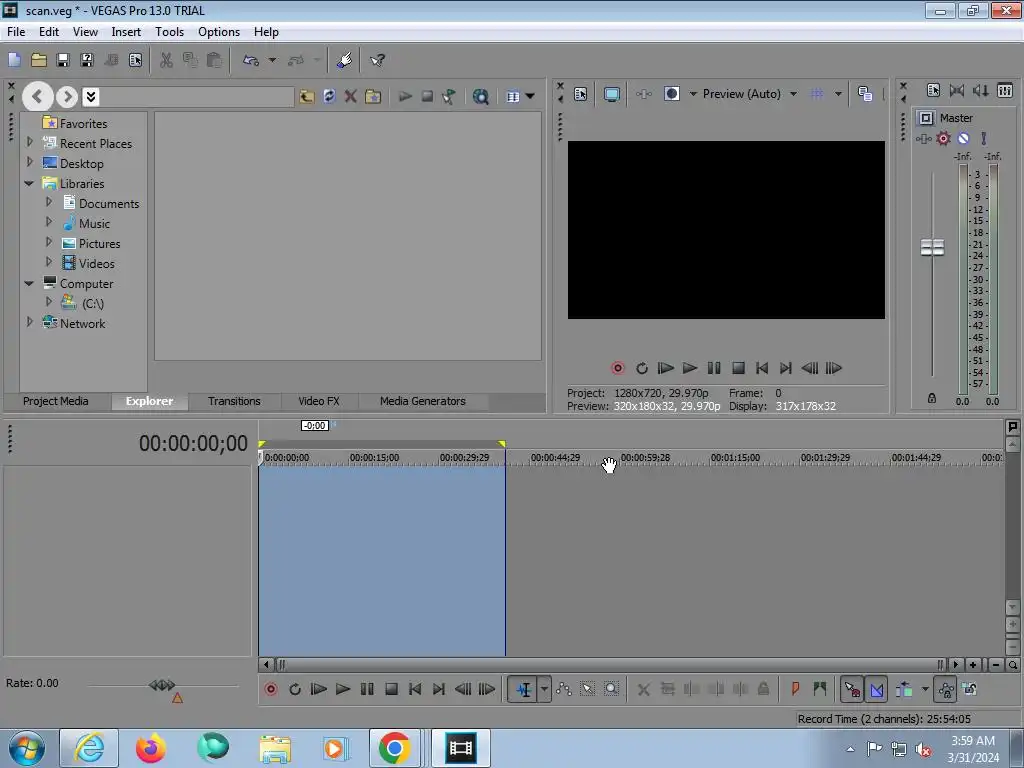
Task: Click the Up One Level folder icon
Action: click(x=306, y=97)
